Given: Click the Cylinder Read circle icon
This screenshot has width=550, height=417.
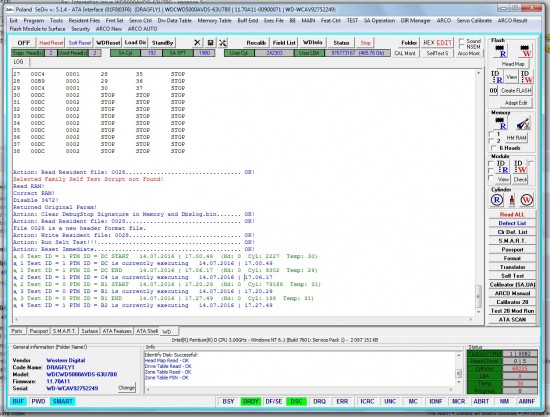Looking at the screenshot, I should 497,200.
